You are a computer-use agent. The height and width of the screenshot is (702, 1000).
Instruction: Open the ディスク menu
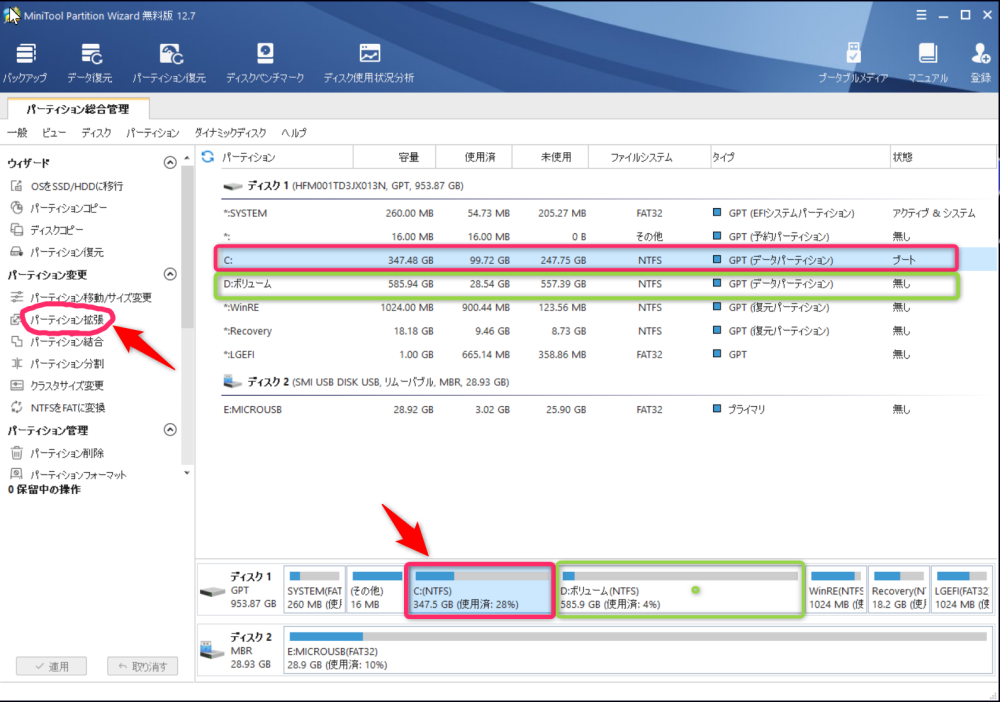[96, 133]
